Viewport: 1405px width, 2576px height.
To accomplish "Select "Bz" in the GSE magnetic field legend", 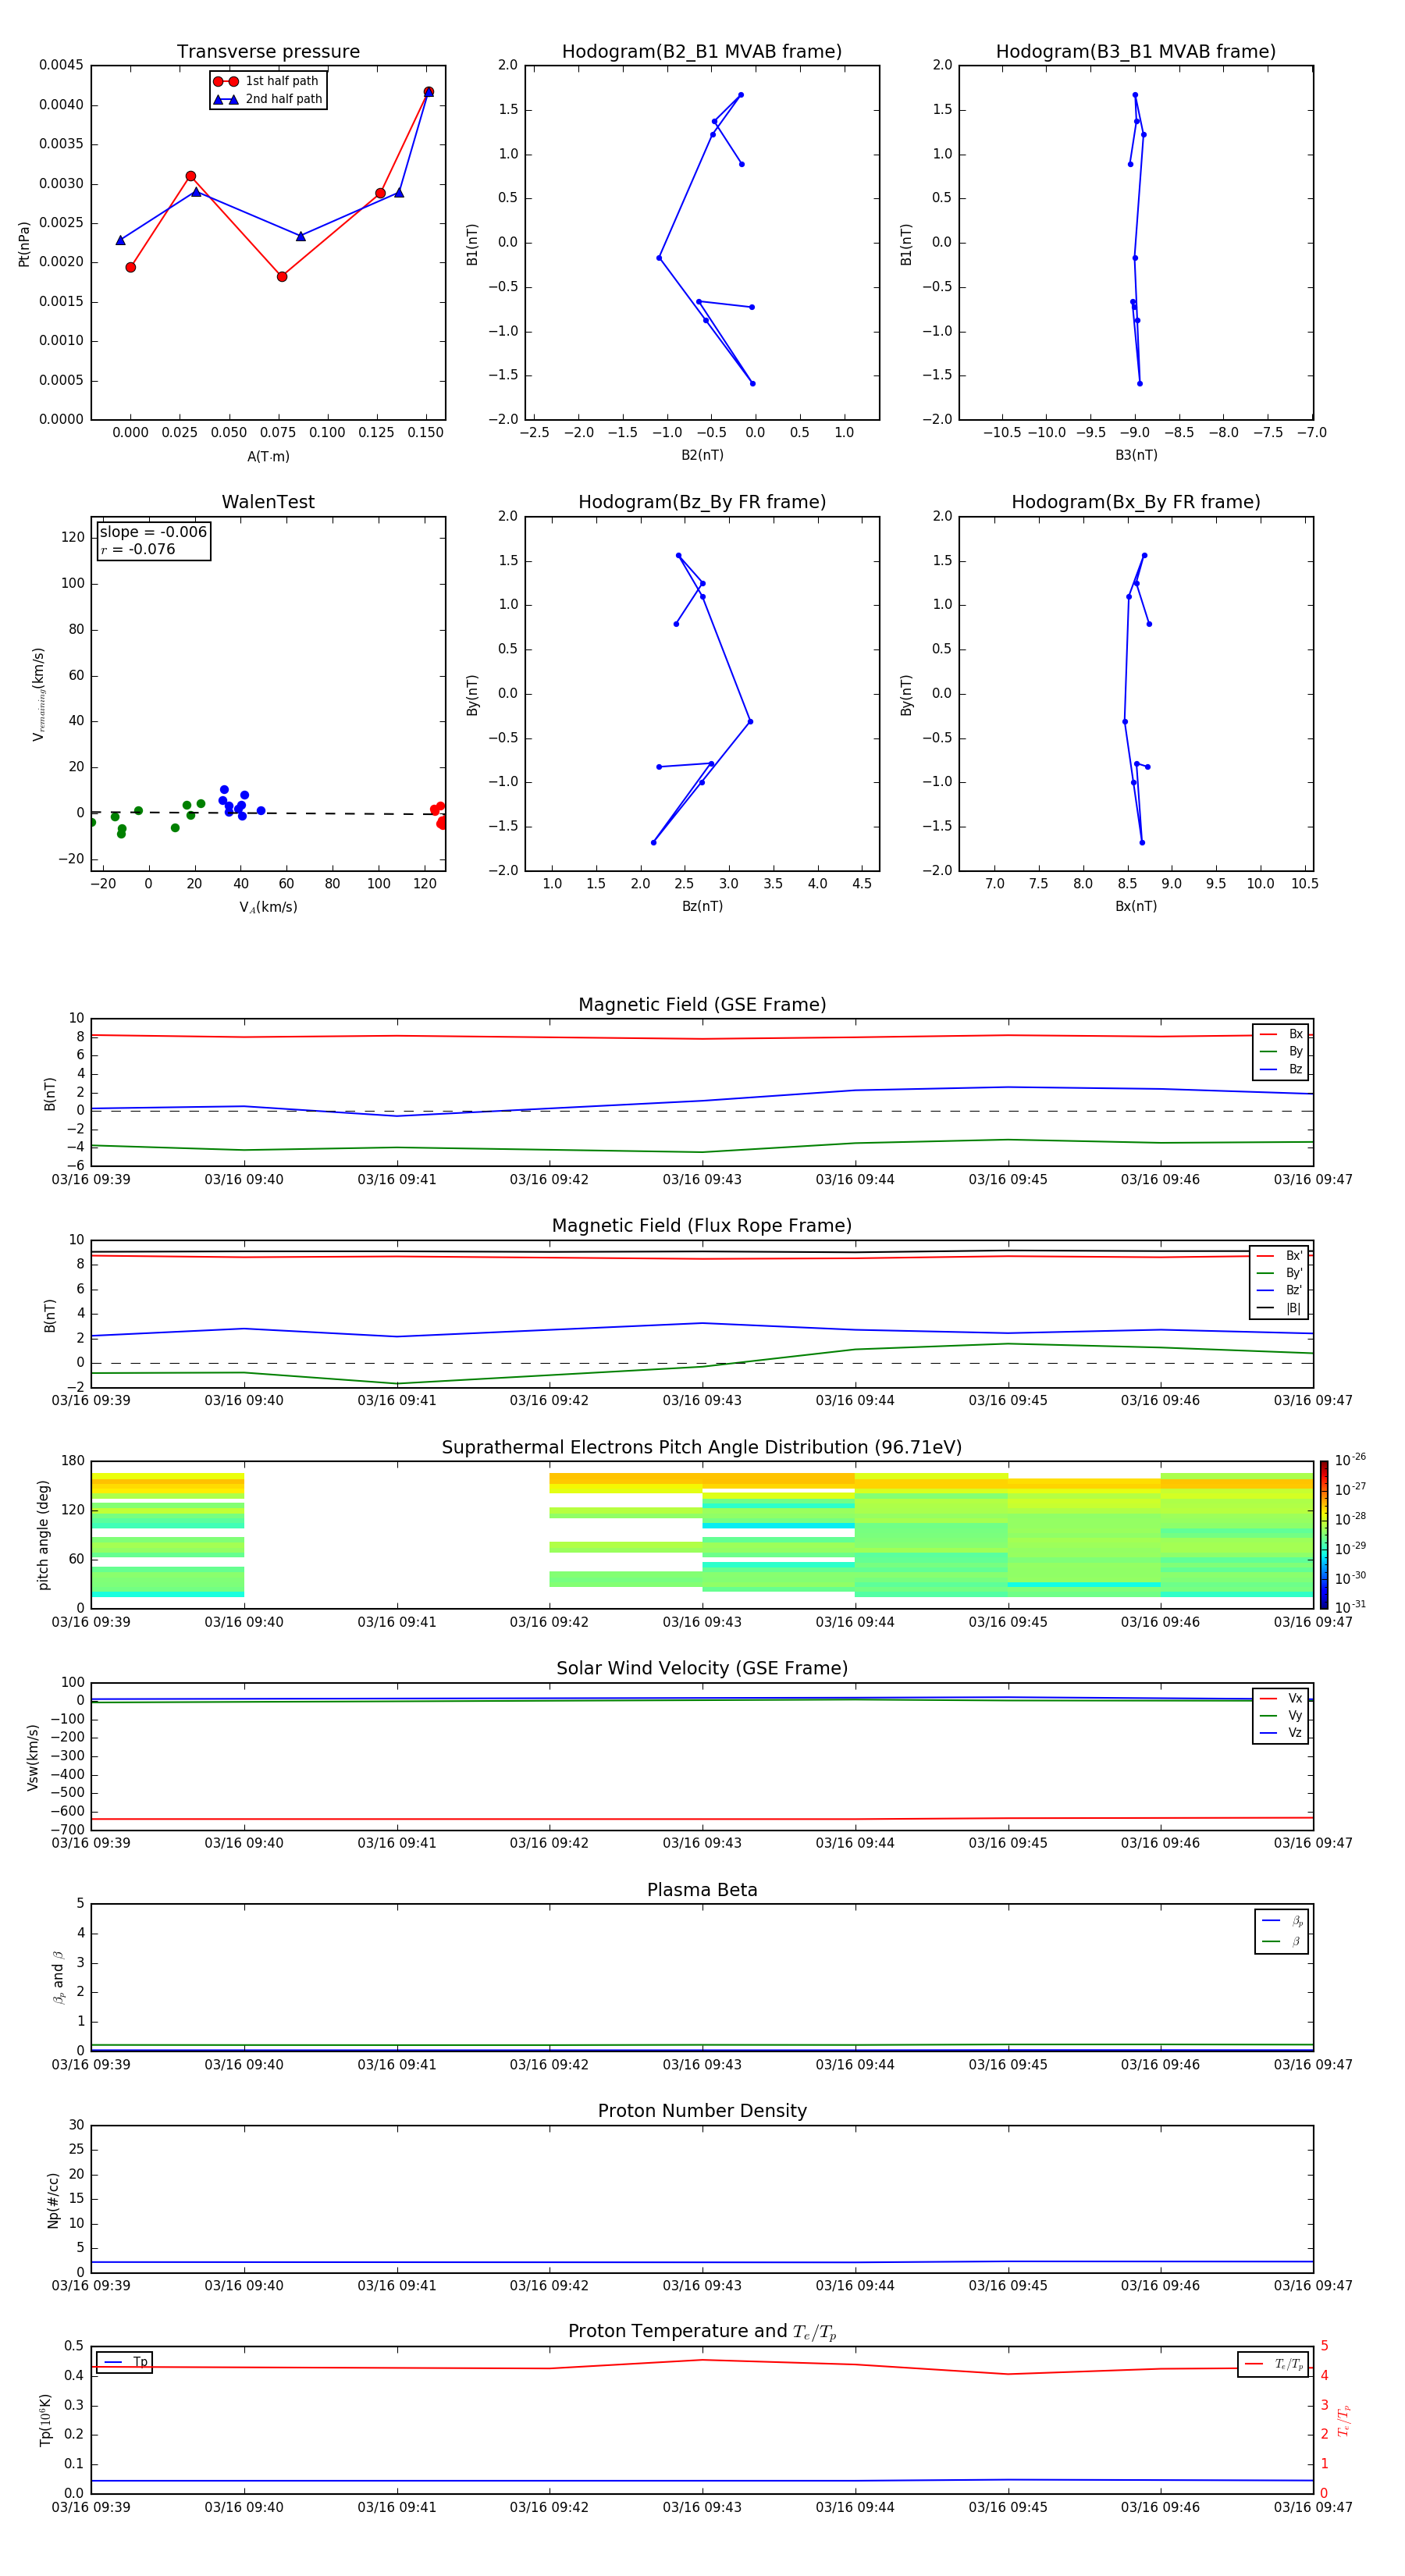I will [x=1281, y=1069].
